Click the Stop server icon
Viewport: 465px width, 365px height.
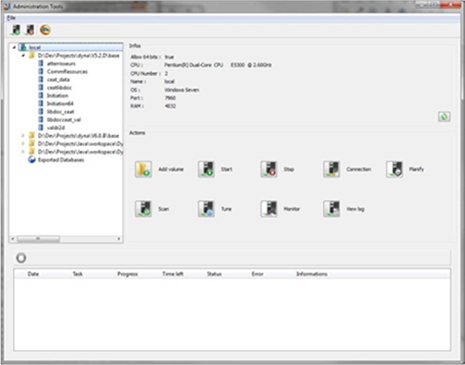click(269, 169)
